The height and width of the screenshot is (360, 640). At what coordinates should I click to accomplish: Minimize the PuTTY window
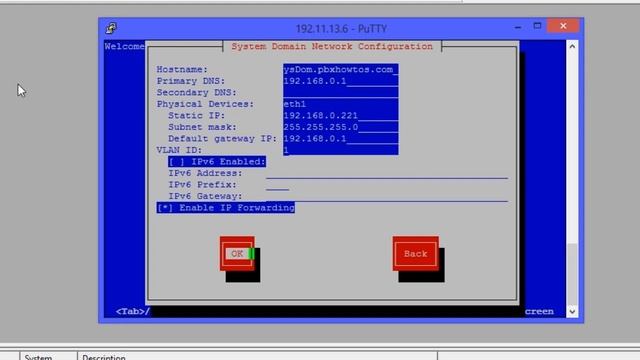point(518,27)
